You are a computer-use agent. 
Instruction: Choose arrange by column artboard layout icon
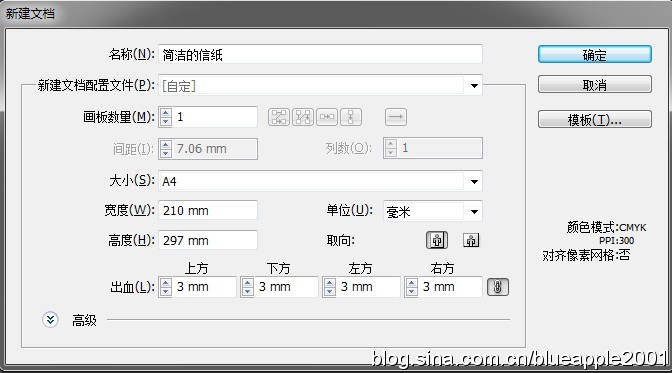click(x=351, y=117)
